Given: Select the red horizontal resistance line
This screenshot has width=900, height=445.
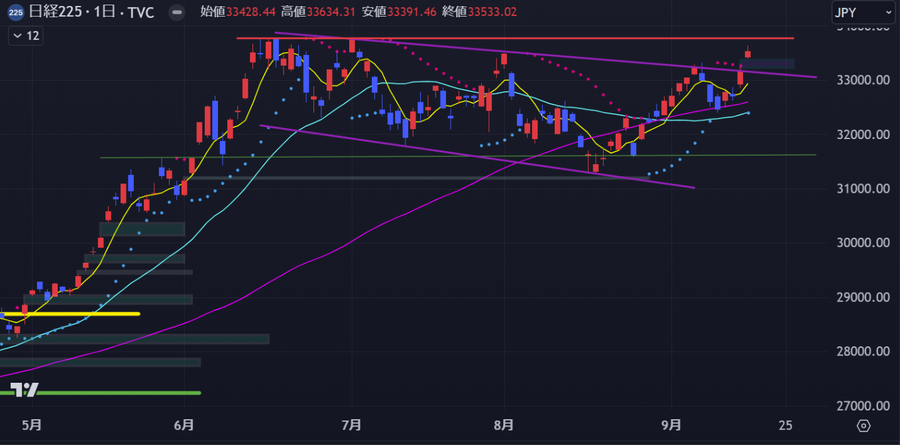Looking at the screenshot, I should pyautogui.click(x=500, y=38).
